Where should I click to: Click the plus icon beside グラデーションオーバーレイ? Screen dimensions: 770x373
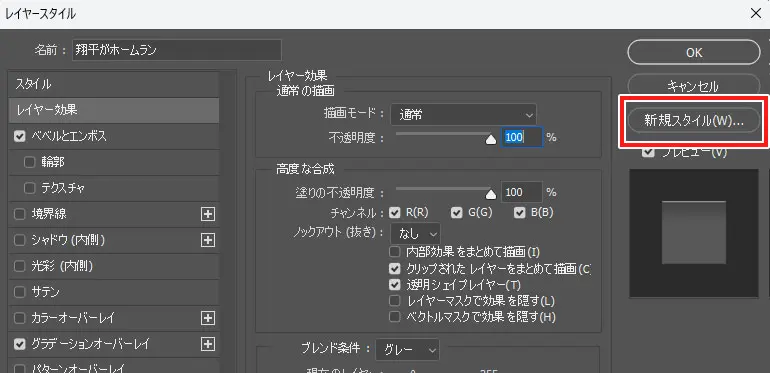click(x=208, y=344)
